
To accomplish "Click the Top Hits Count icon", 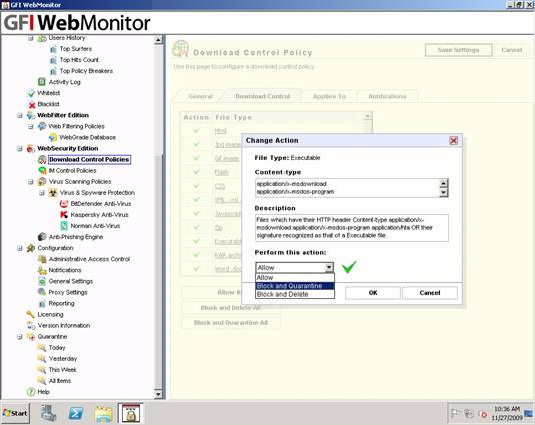I will [x=53, y=60].
